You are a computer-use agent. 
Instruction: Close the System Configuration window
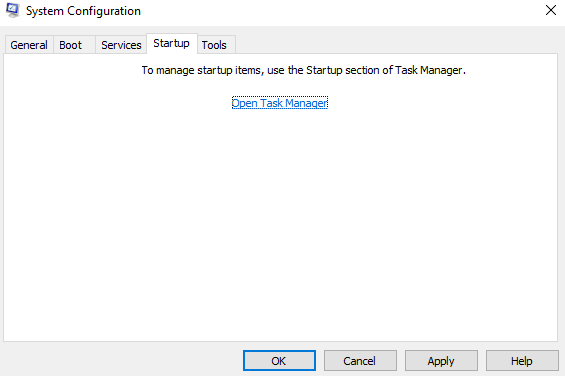click(551, 10)
